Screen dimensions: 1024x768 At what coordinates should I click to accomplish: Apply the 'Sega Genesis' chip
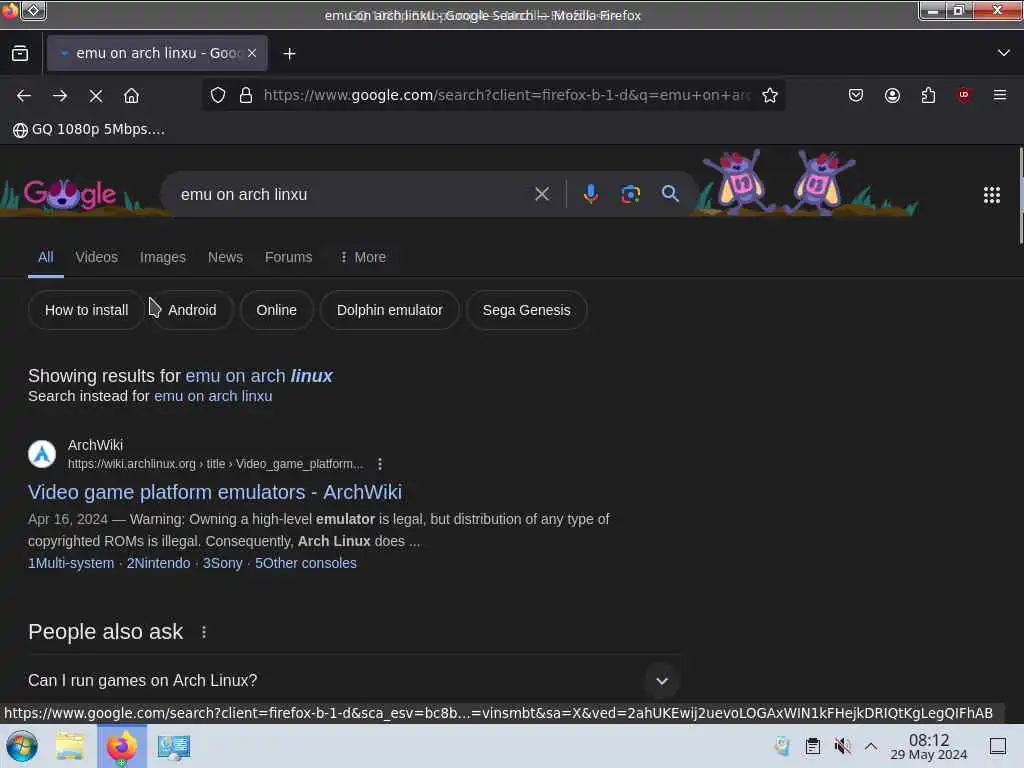click(x=526, y=310)
